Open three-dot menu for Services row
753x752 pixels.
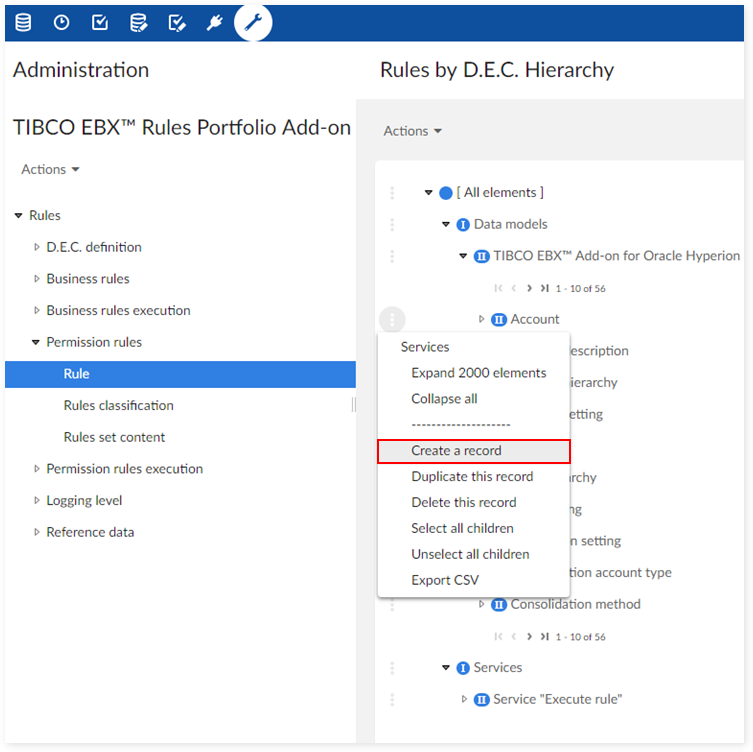click(x=392, y=668)
